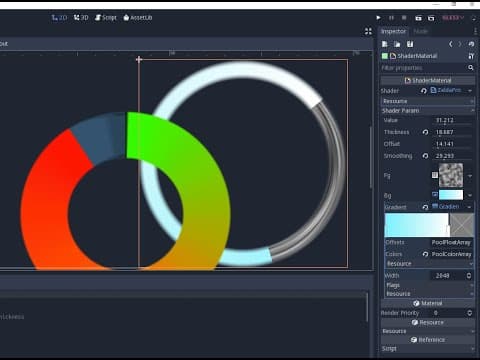Collapse the Shader Param section
480x360 pixels.
tap(428, 111)
